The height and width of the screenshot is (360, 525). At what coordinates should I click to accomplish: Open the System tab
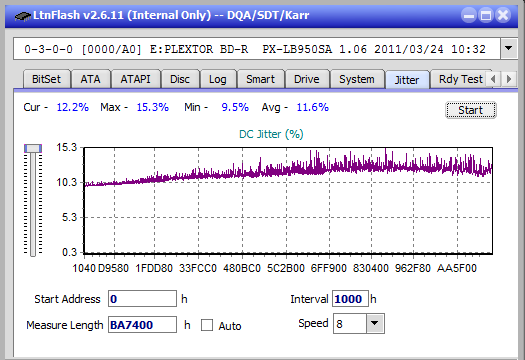(357, 79)
